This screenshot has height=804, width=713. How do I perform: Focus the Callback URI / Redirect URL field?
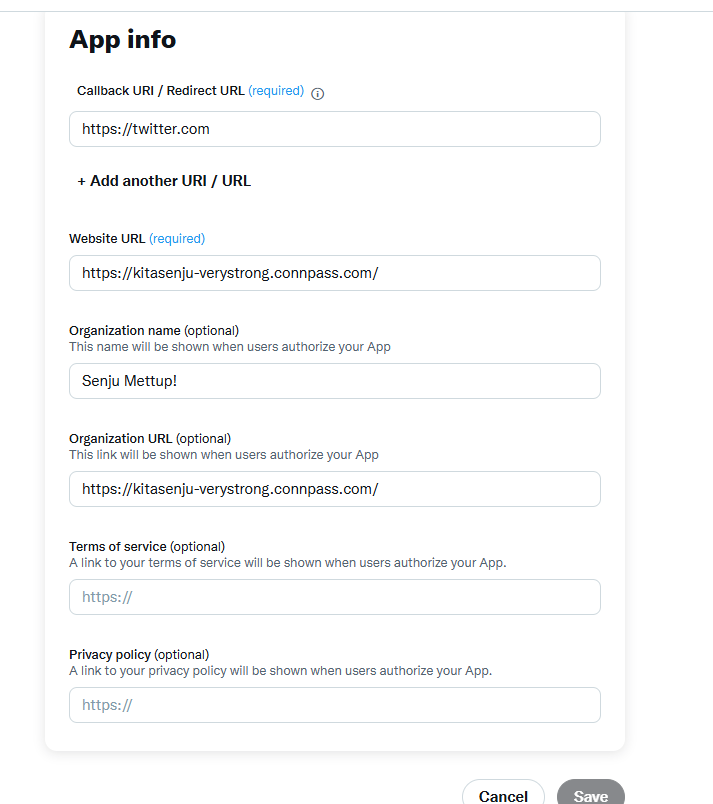point(334,129)
